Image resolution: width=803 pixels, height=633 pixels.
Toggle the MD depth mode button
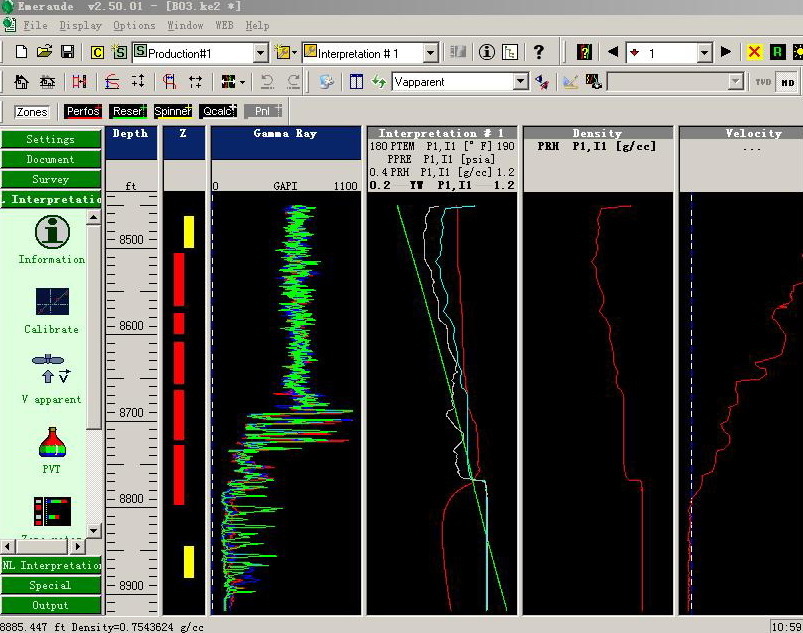tap(788, 82)
